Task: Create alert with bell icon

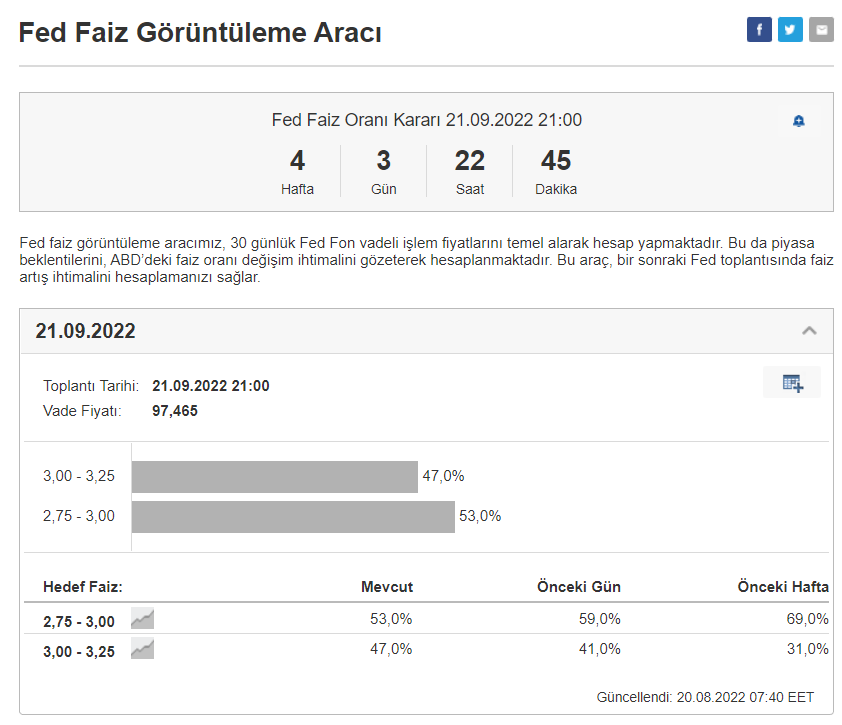Action: point(798,122)
